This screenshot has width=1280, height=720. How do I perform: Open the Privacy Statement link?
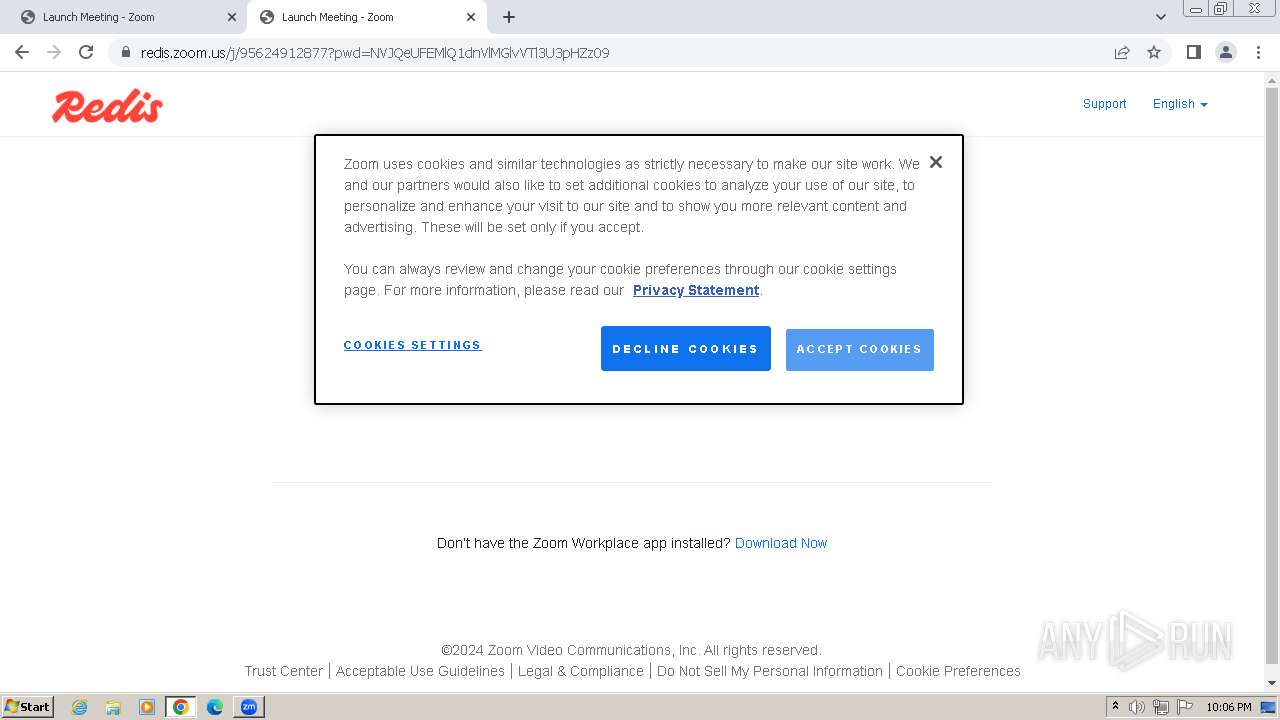pos(696,290)
